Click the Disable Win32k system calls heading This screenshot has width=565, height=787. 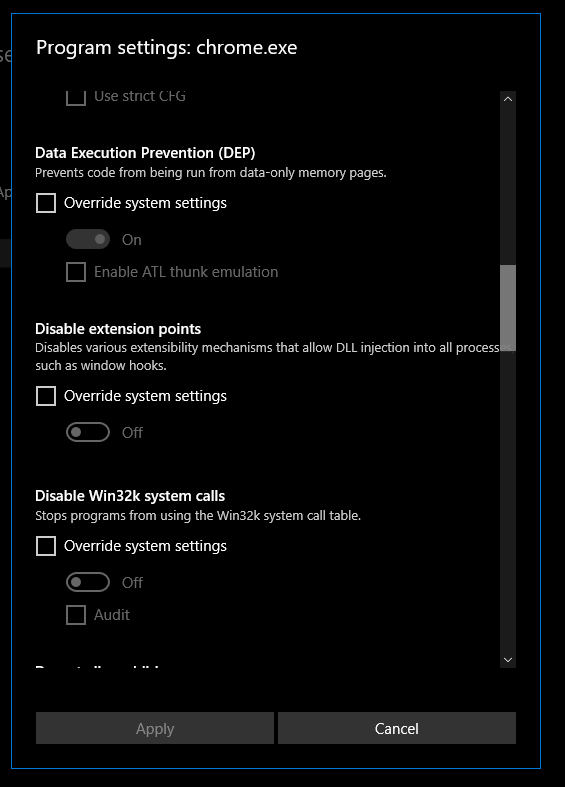tap(130, 496)
